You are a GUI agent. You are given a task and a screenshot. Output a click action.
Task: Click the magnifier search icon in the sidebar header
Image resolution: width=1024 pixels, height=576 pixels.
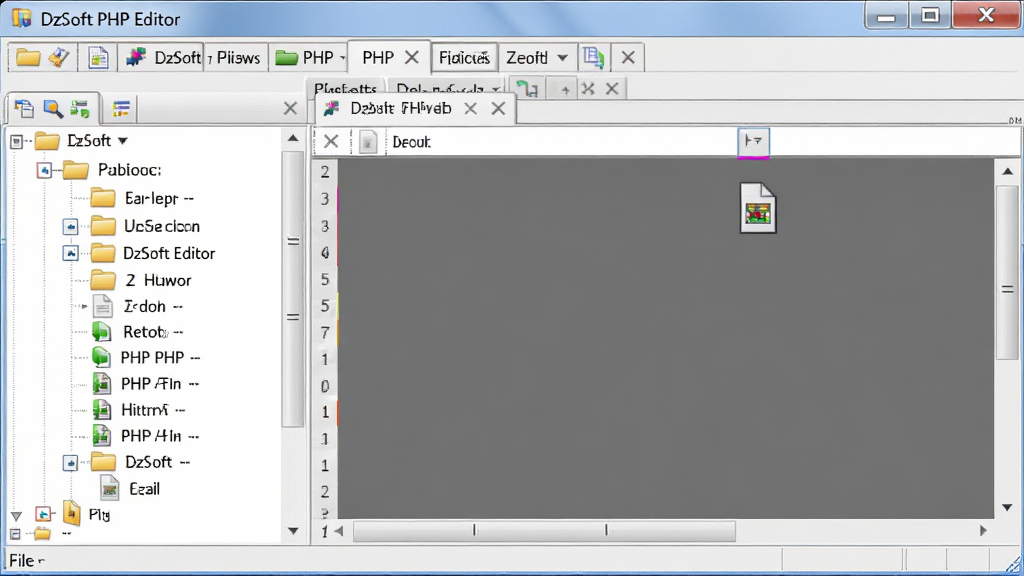click(53, 109)
